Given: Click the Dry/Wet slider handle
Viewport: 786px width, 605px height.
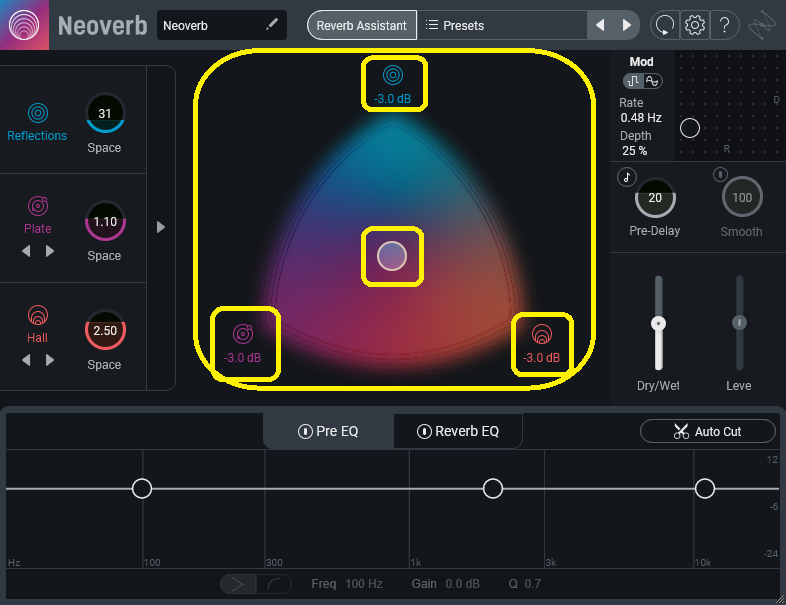Looking at the screenshot, I should pos(658,324).
